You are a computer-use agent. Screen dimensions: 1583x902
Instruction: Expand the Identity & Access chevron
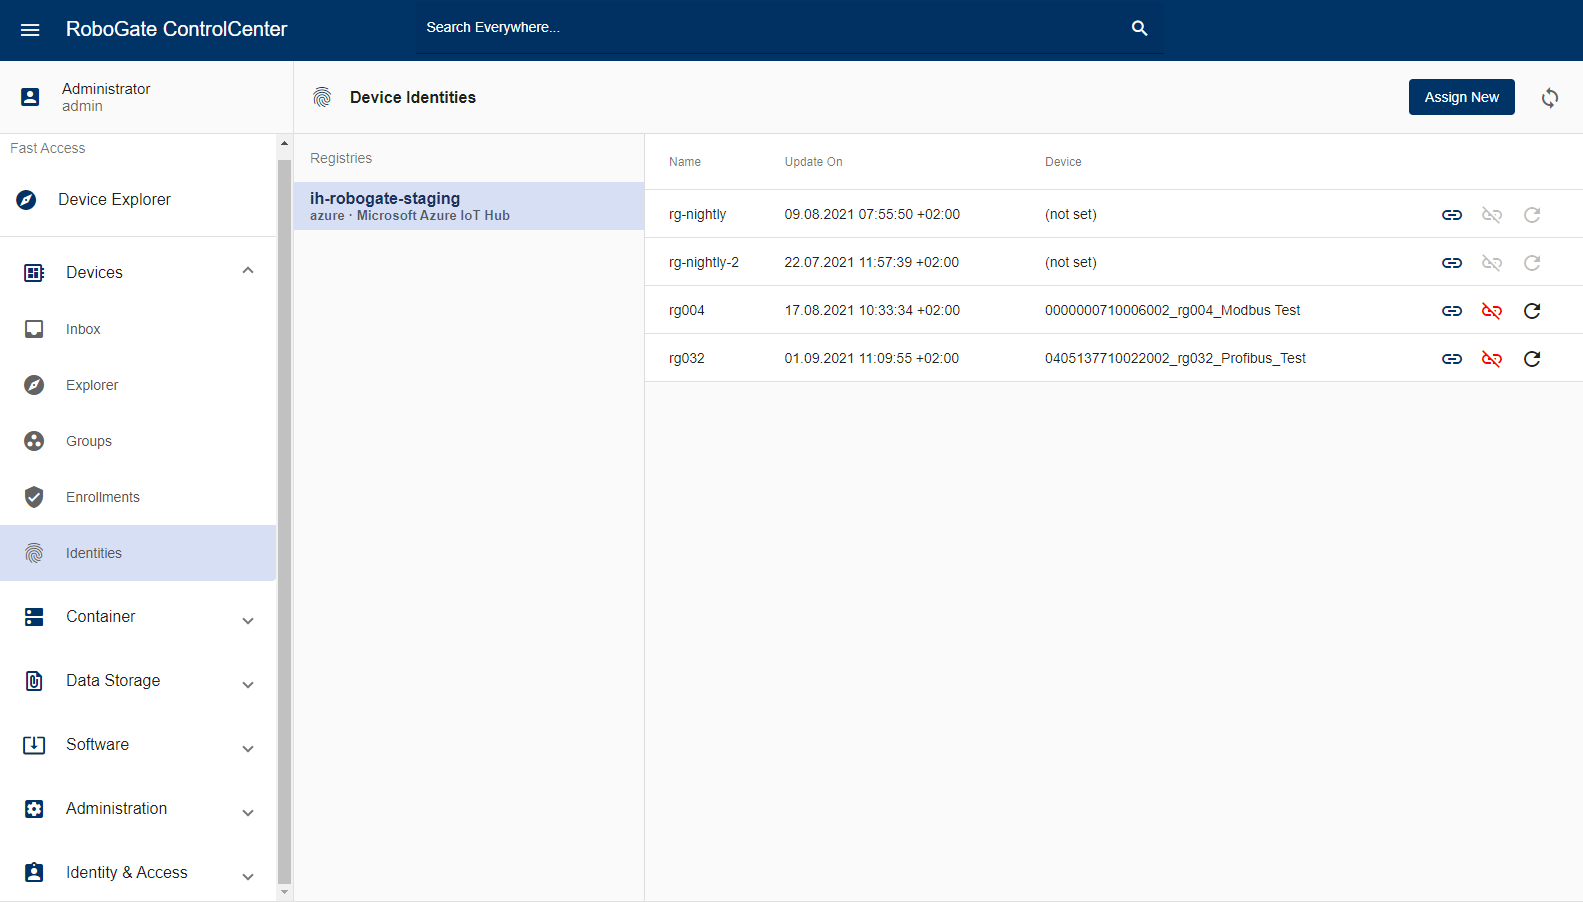click(248, 877)
